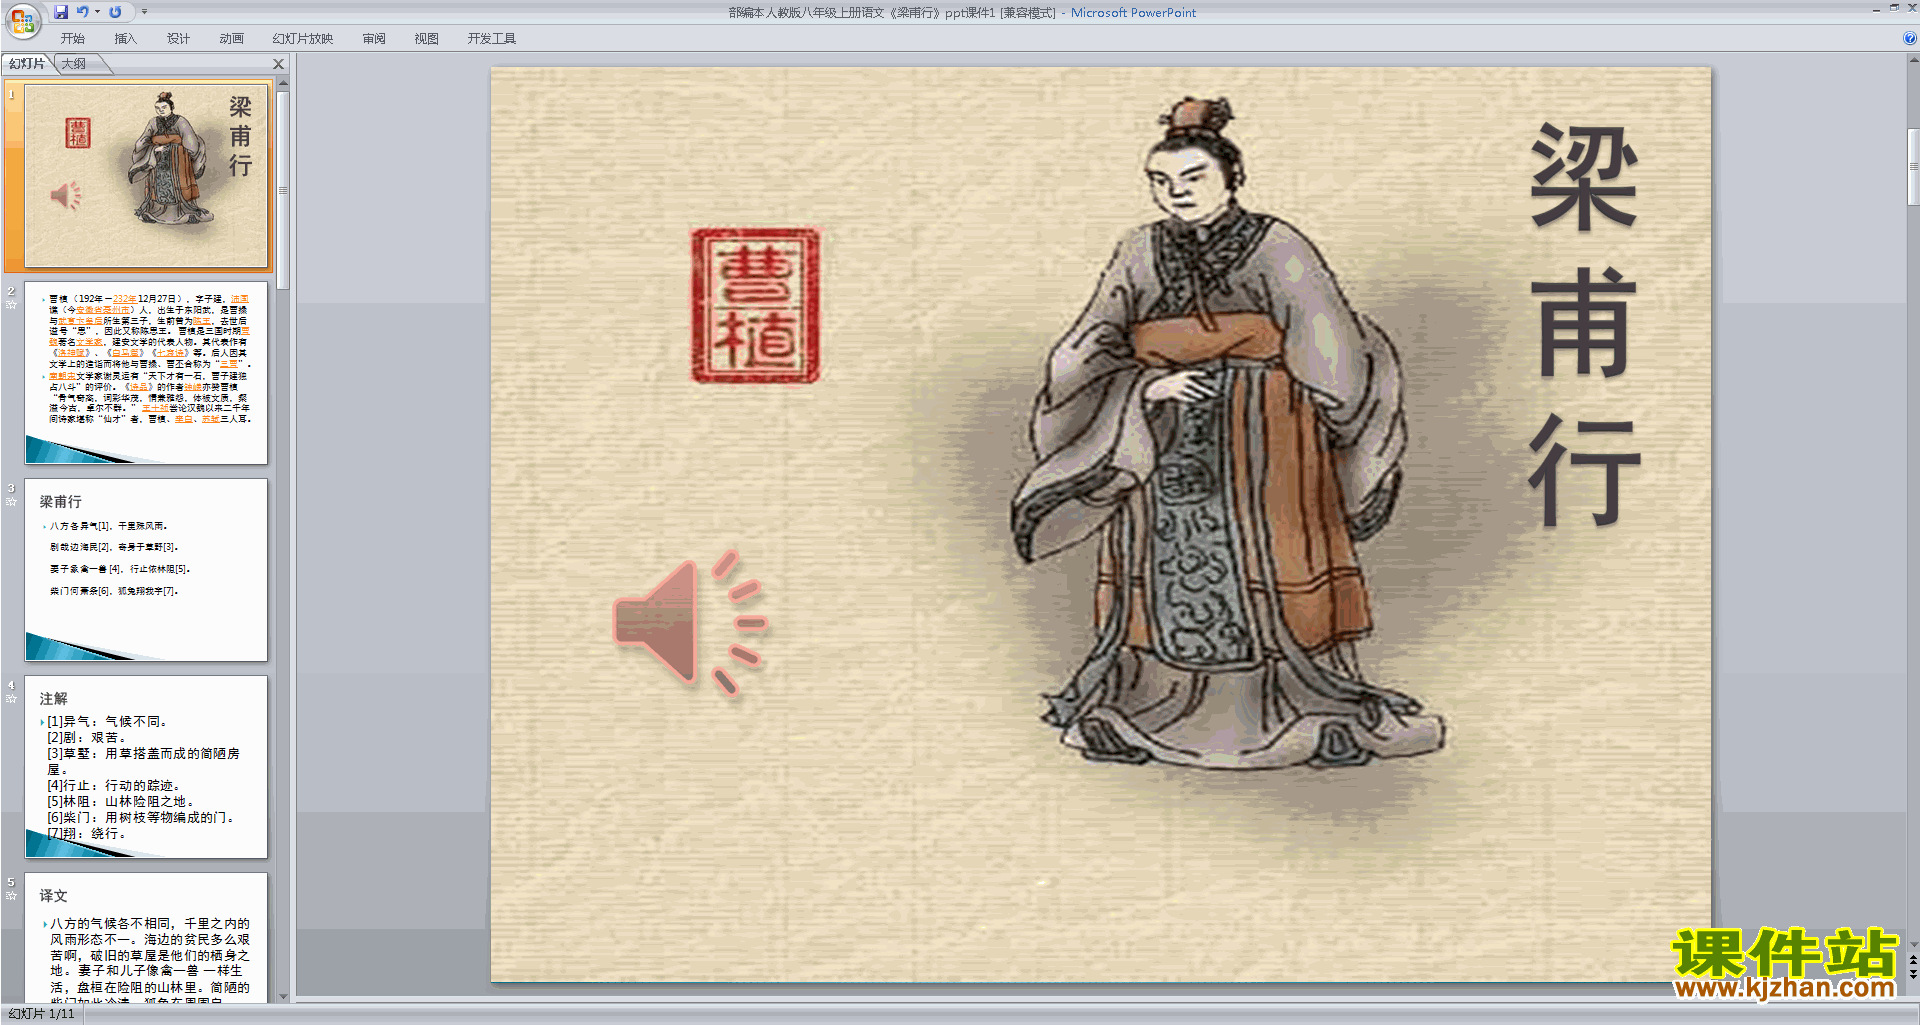Image resolution: width=1920 pixels, height=1025 pixels.
Task: Save the presentation with the floppy icon
Action: pos(61,12)
